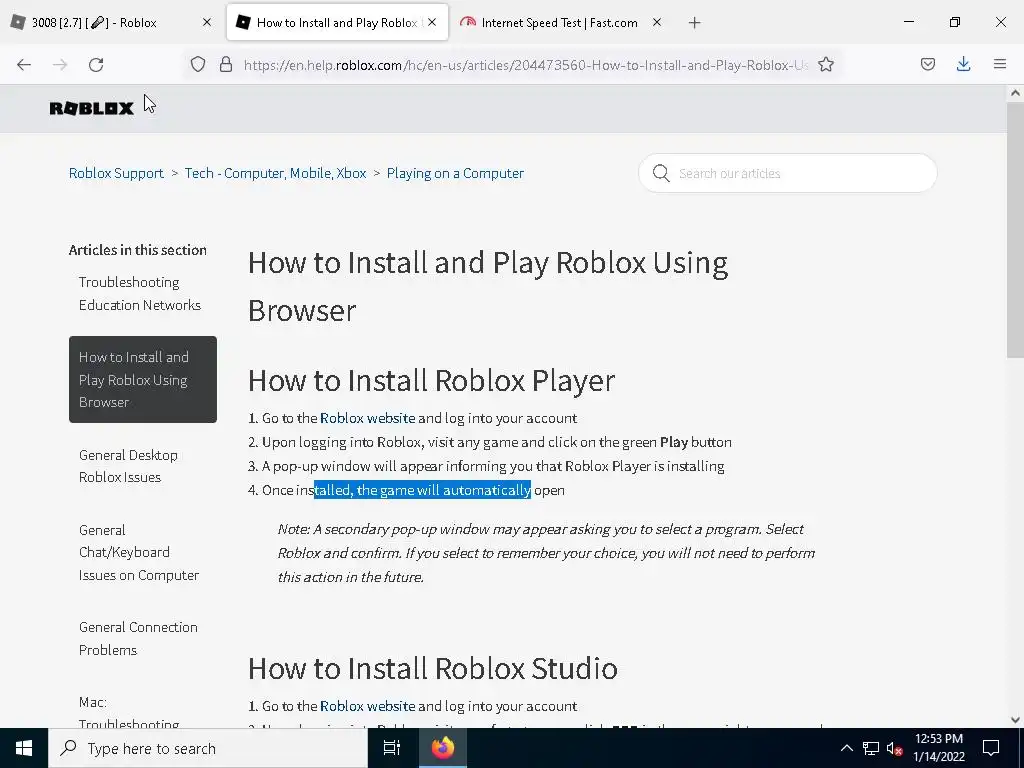The width and height of the screenshot is (1024, 768).
Task: Click the Type here to search taskbar box
Action: 208,748
